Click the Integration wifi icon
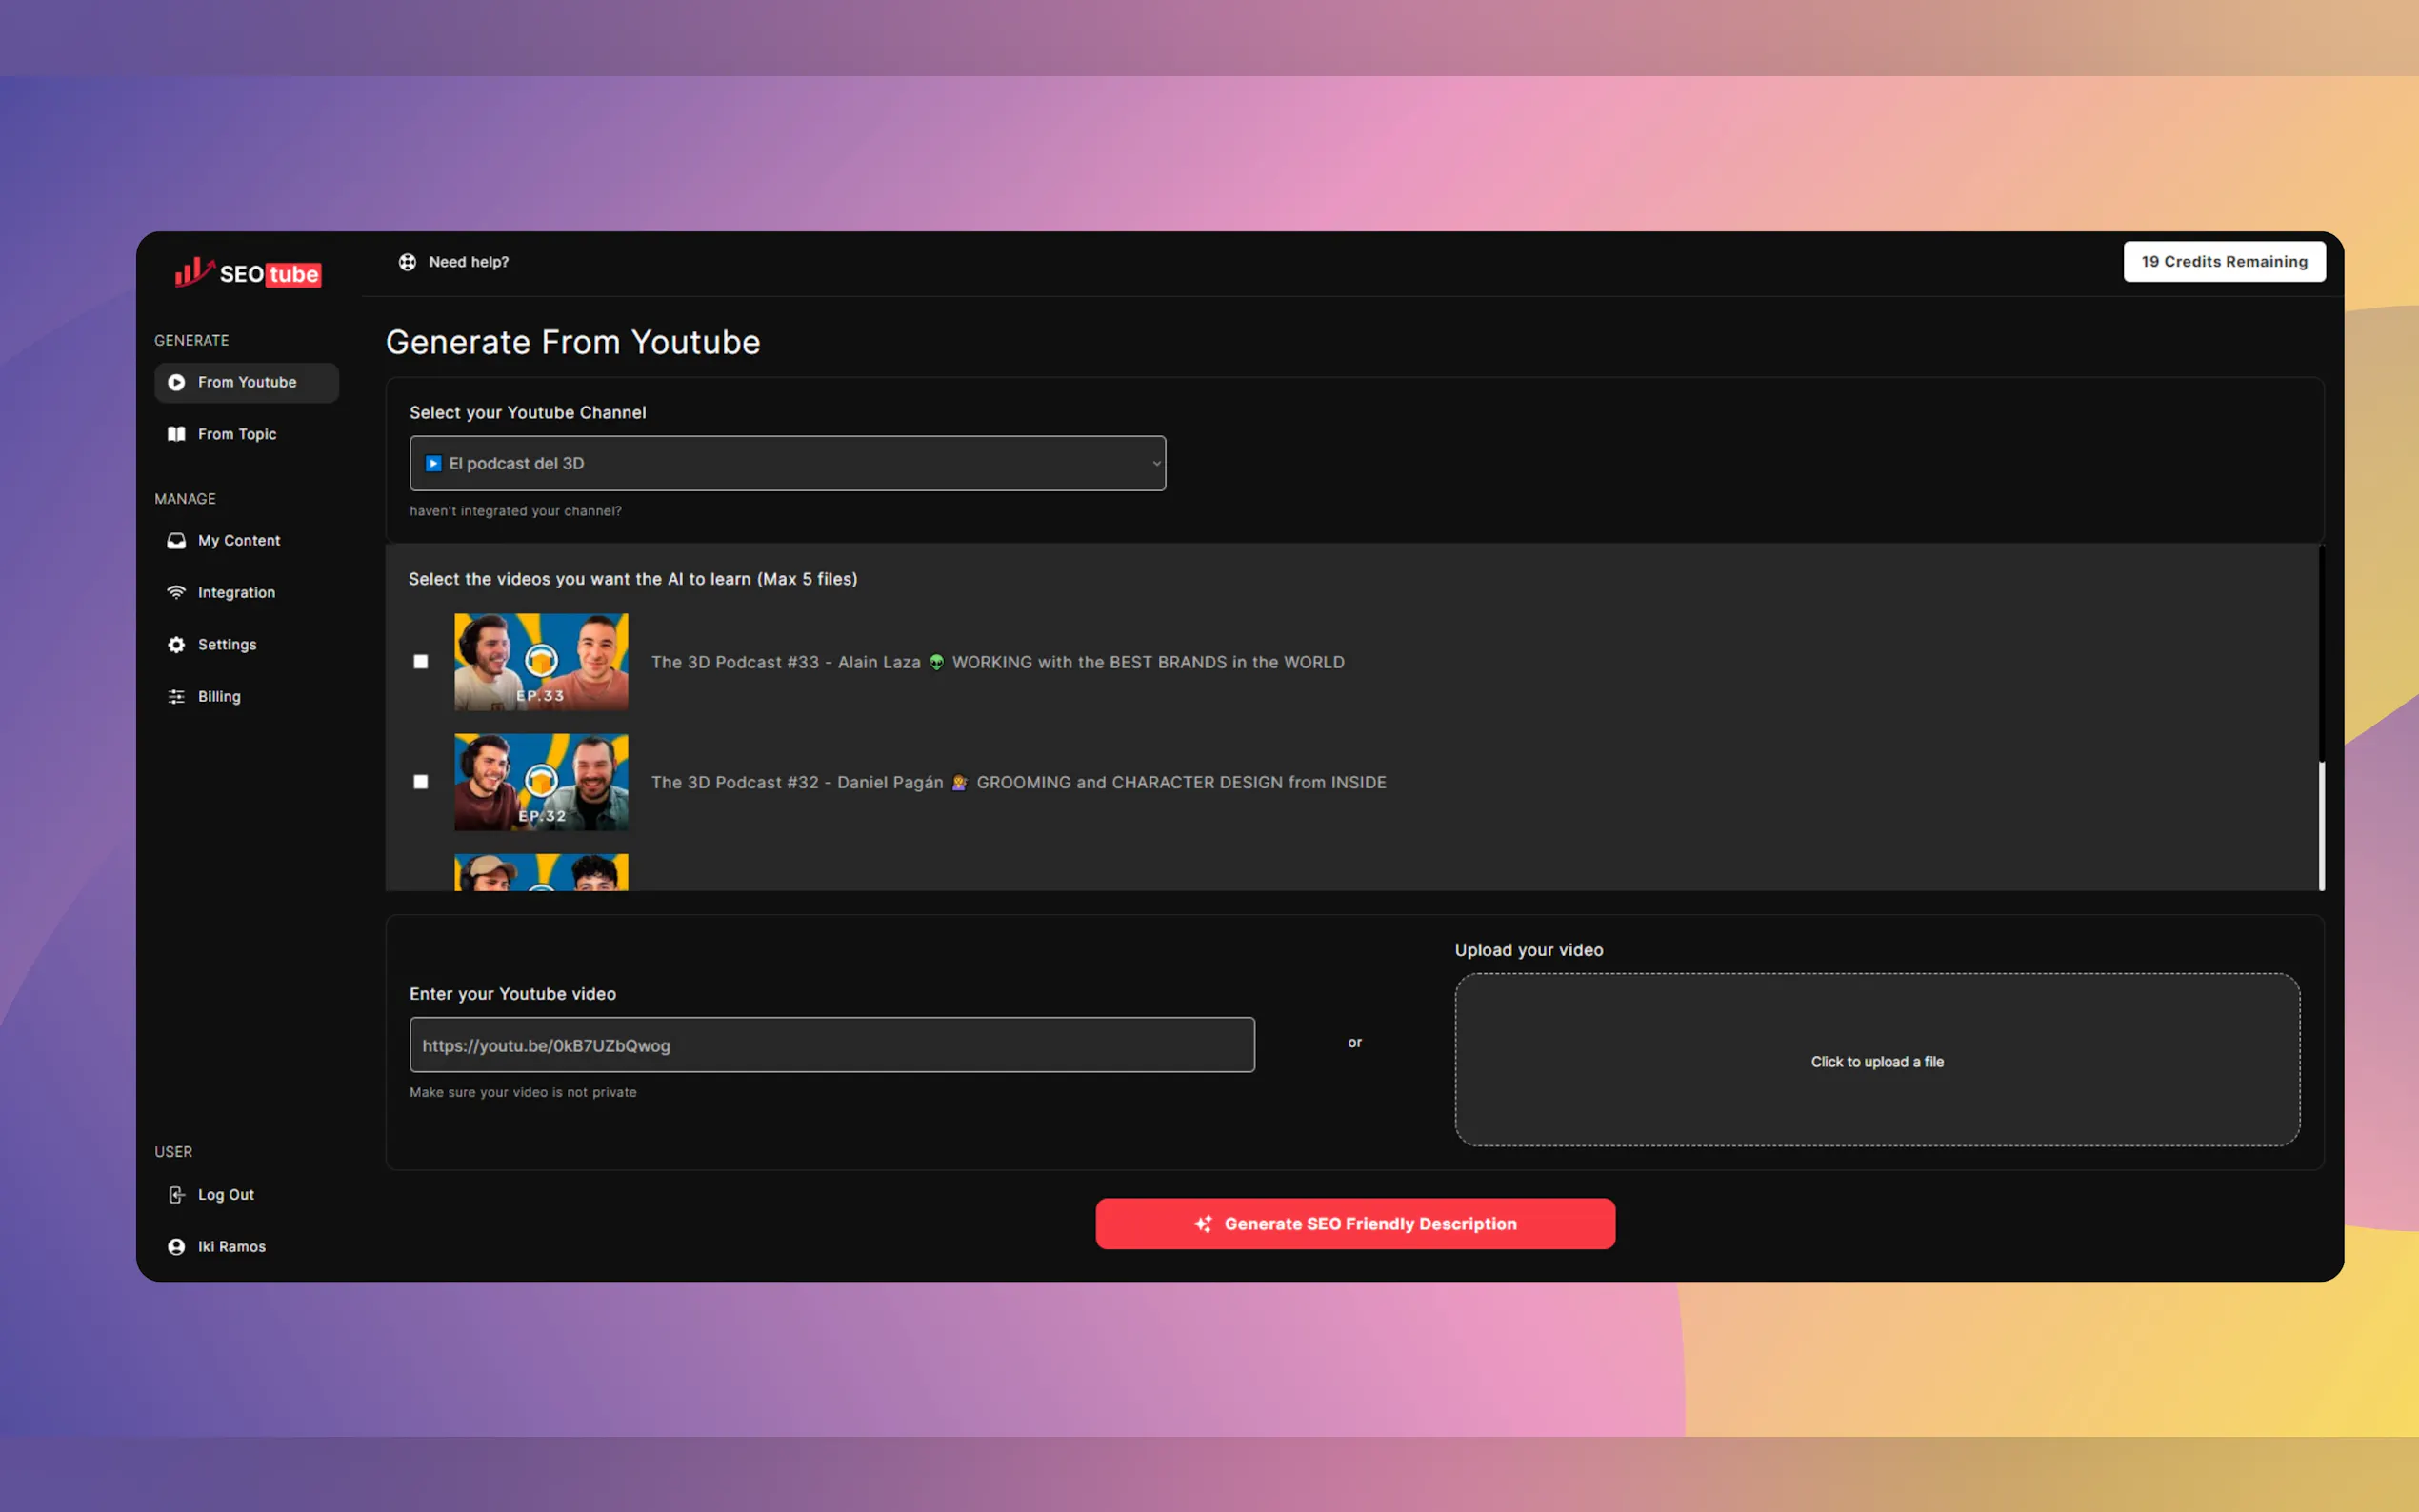This screenshot has width=2419, height=1512. [176, 592]
